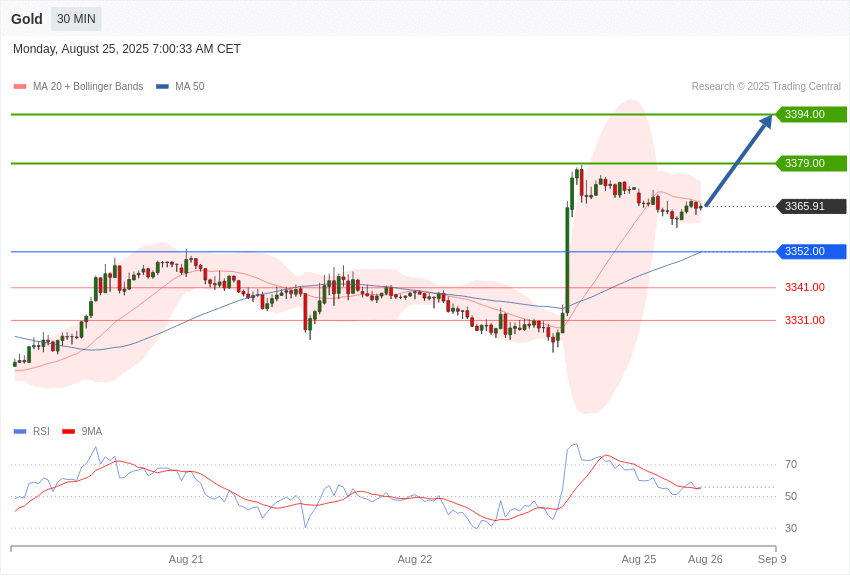Select the RSI legend label
This screenshot has width=850, height=576.
41,431
